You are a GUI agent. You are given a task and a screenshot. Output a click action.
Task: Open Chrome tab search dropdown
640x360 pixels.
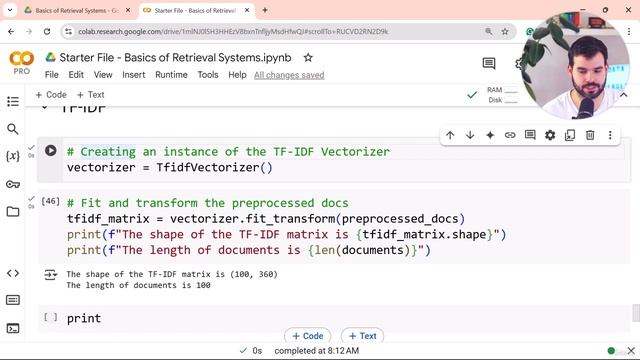coord(10,10)
